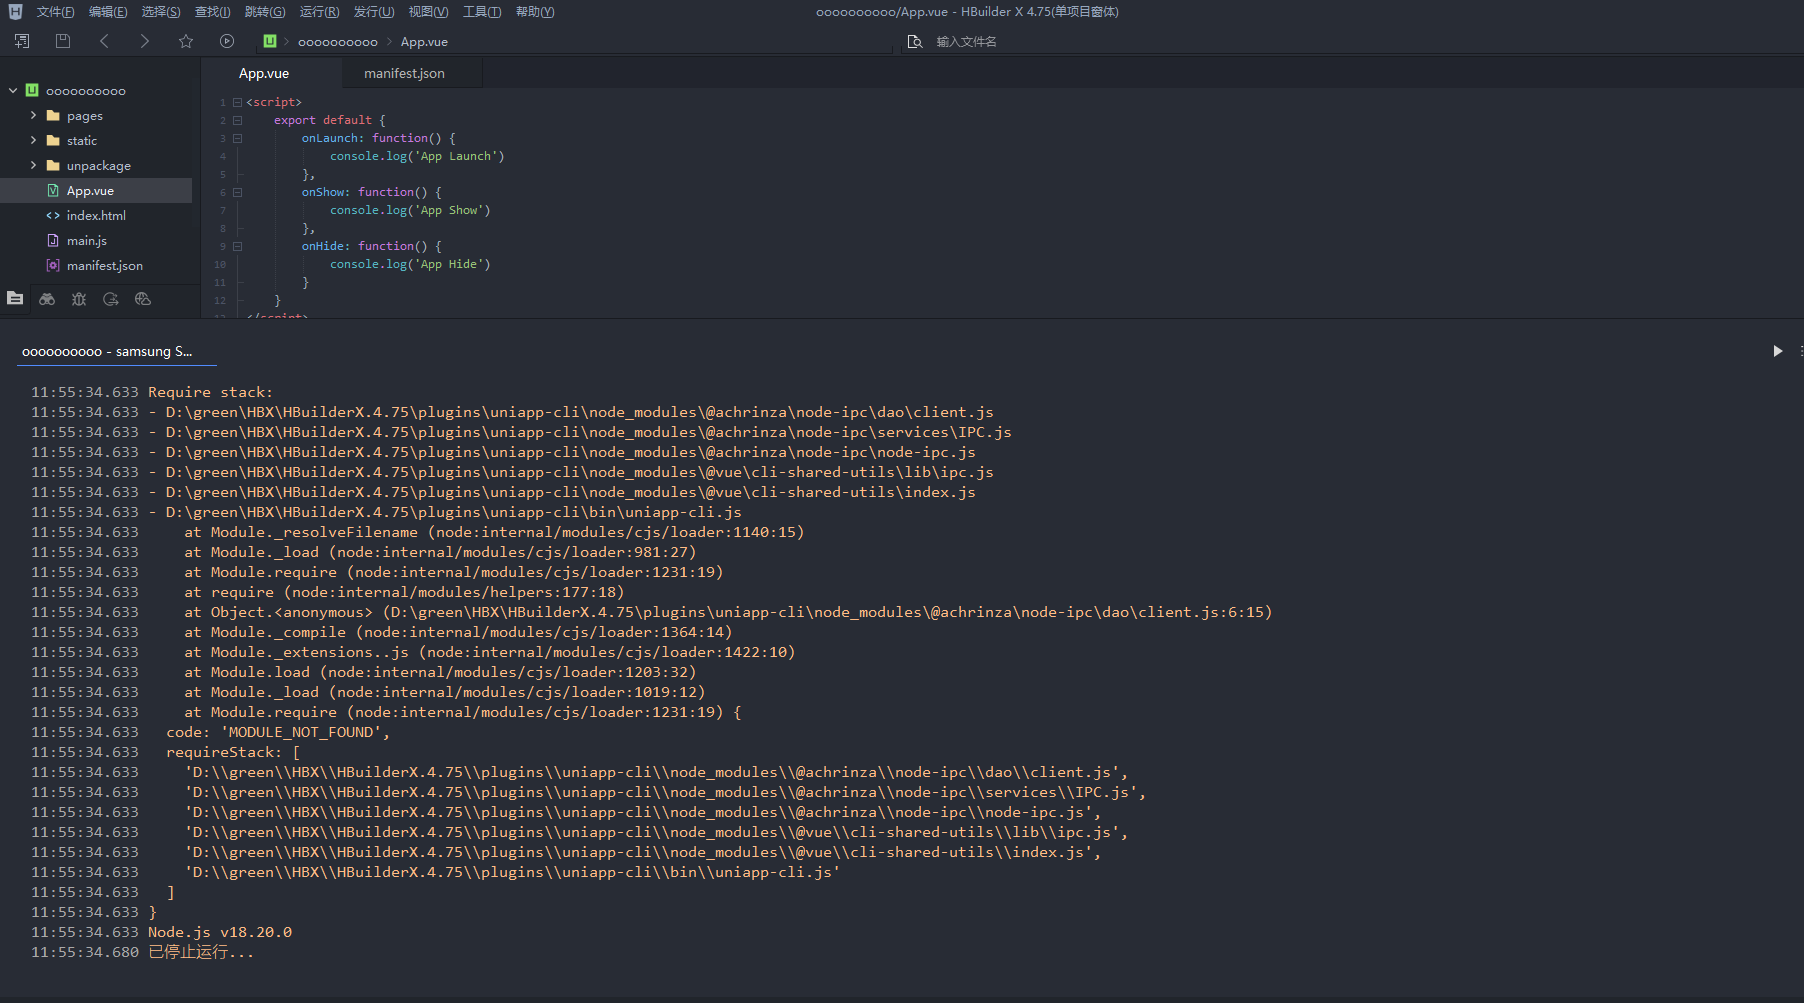
Task: Open the 帮助(Y) menu
Action: (535, 12)
